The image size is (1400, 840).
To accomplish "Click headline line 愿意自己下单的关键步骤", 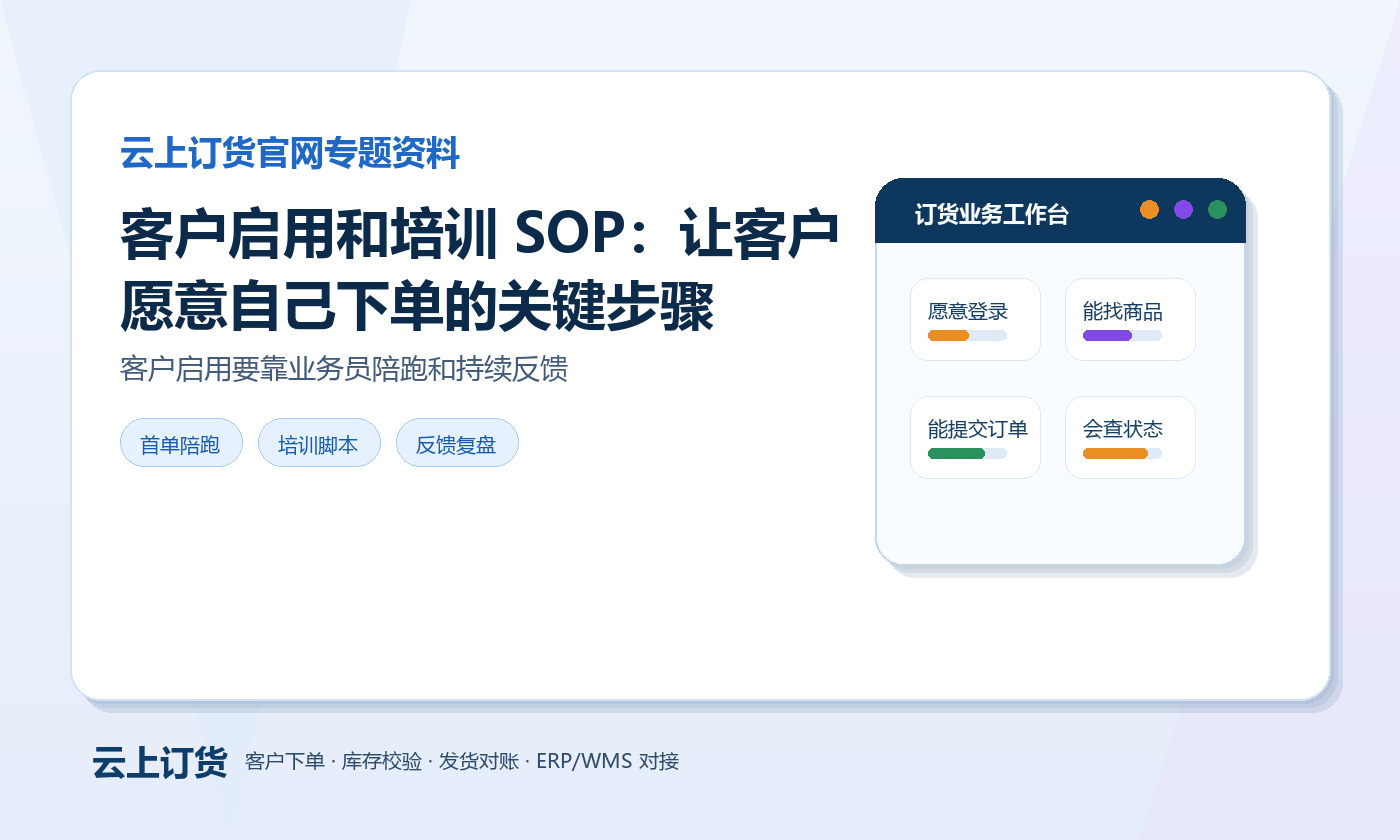I will click(417, 307).
